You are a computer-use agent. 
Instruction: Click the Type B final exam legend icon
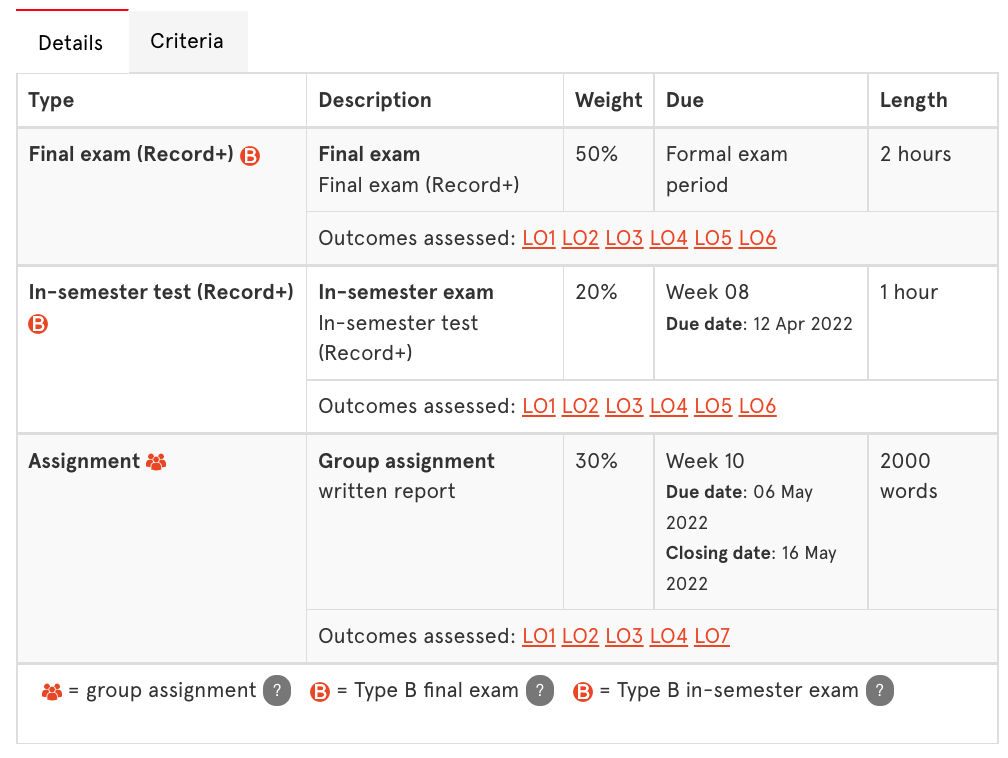[x=320, y=691]
